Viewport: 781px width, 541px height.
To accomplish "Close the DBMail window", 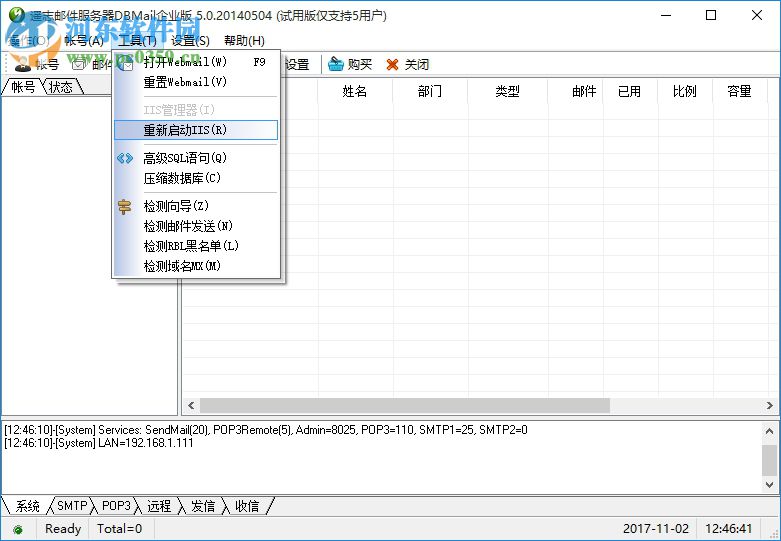I will coord(757,15).
